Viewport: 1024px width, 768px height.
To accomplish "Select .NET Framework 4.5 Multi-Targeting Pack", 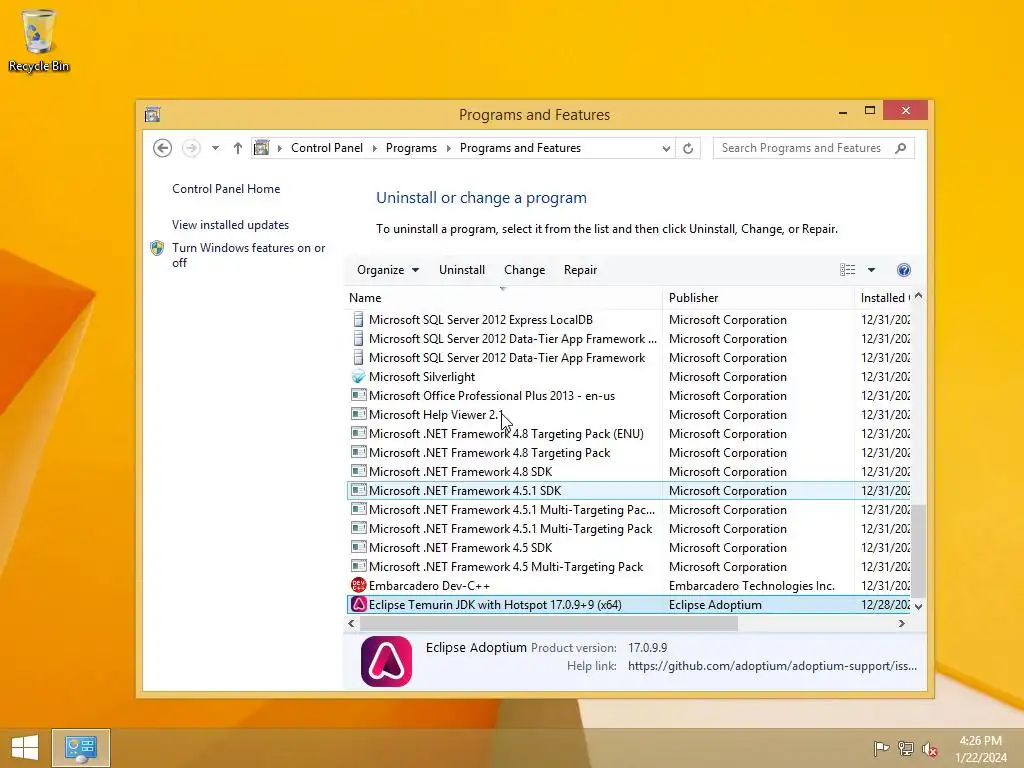I will point(628,567).
